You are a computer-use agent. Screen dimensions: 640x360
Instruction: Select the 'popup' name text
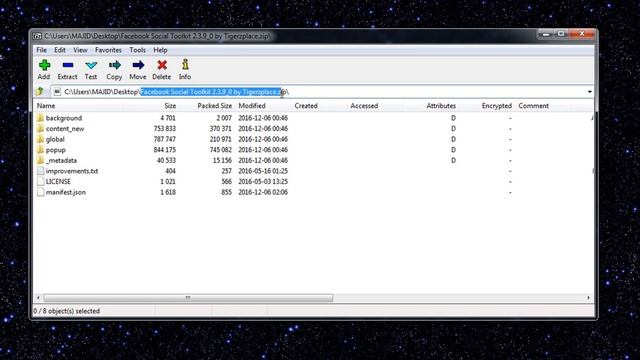tap(56, 150)
